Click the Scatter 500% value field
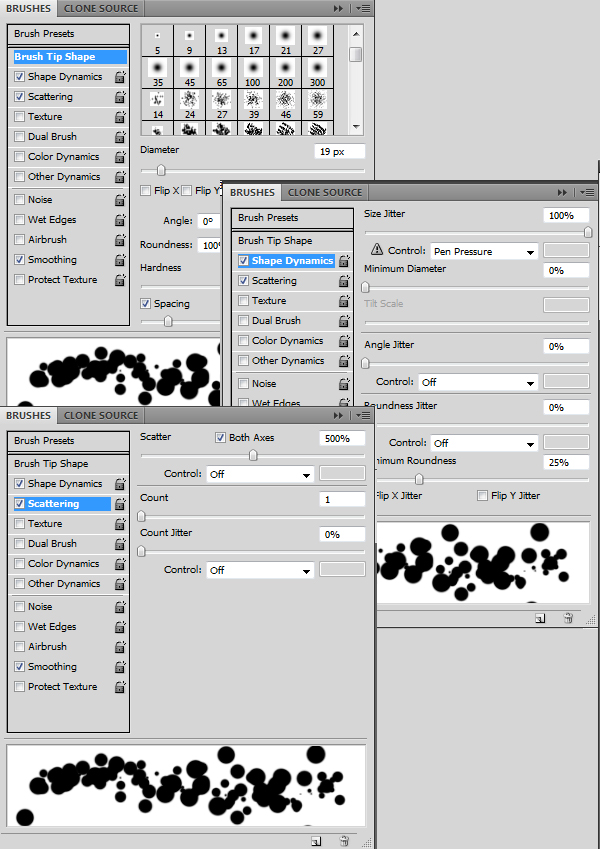 coord(342,439)
